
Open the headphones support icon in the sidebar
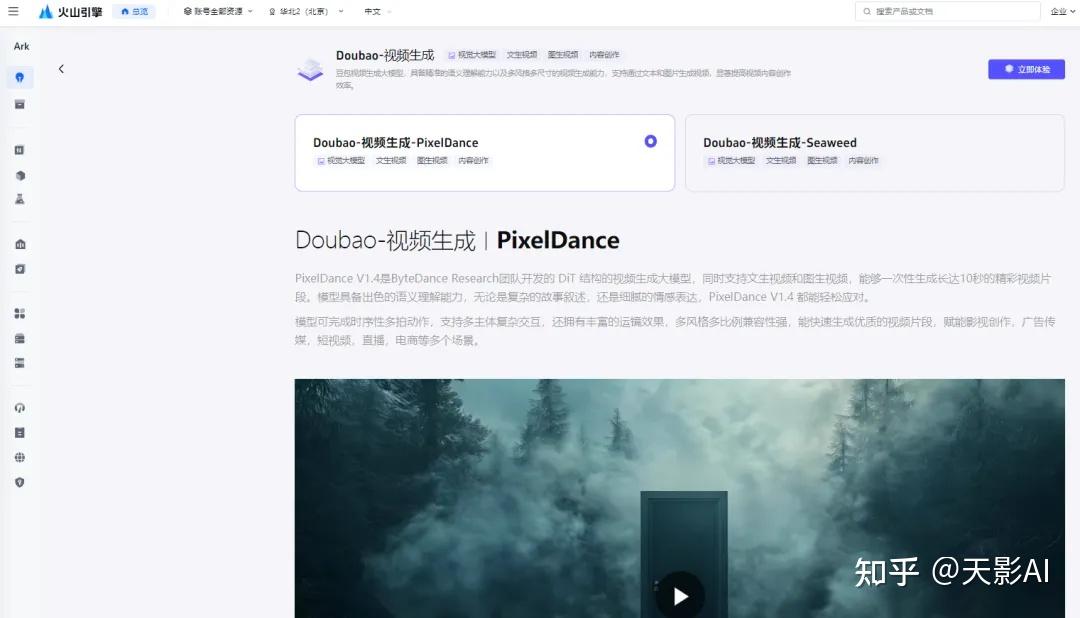coord(20,407)
